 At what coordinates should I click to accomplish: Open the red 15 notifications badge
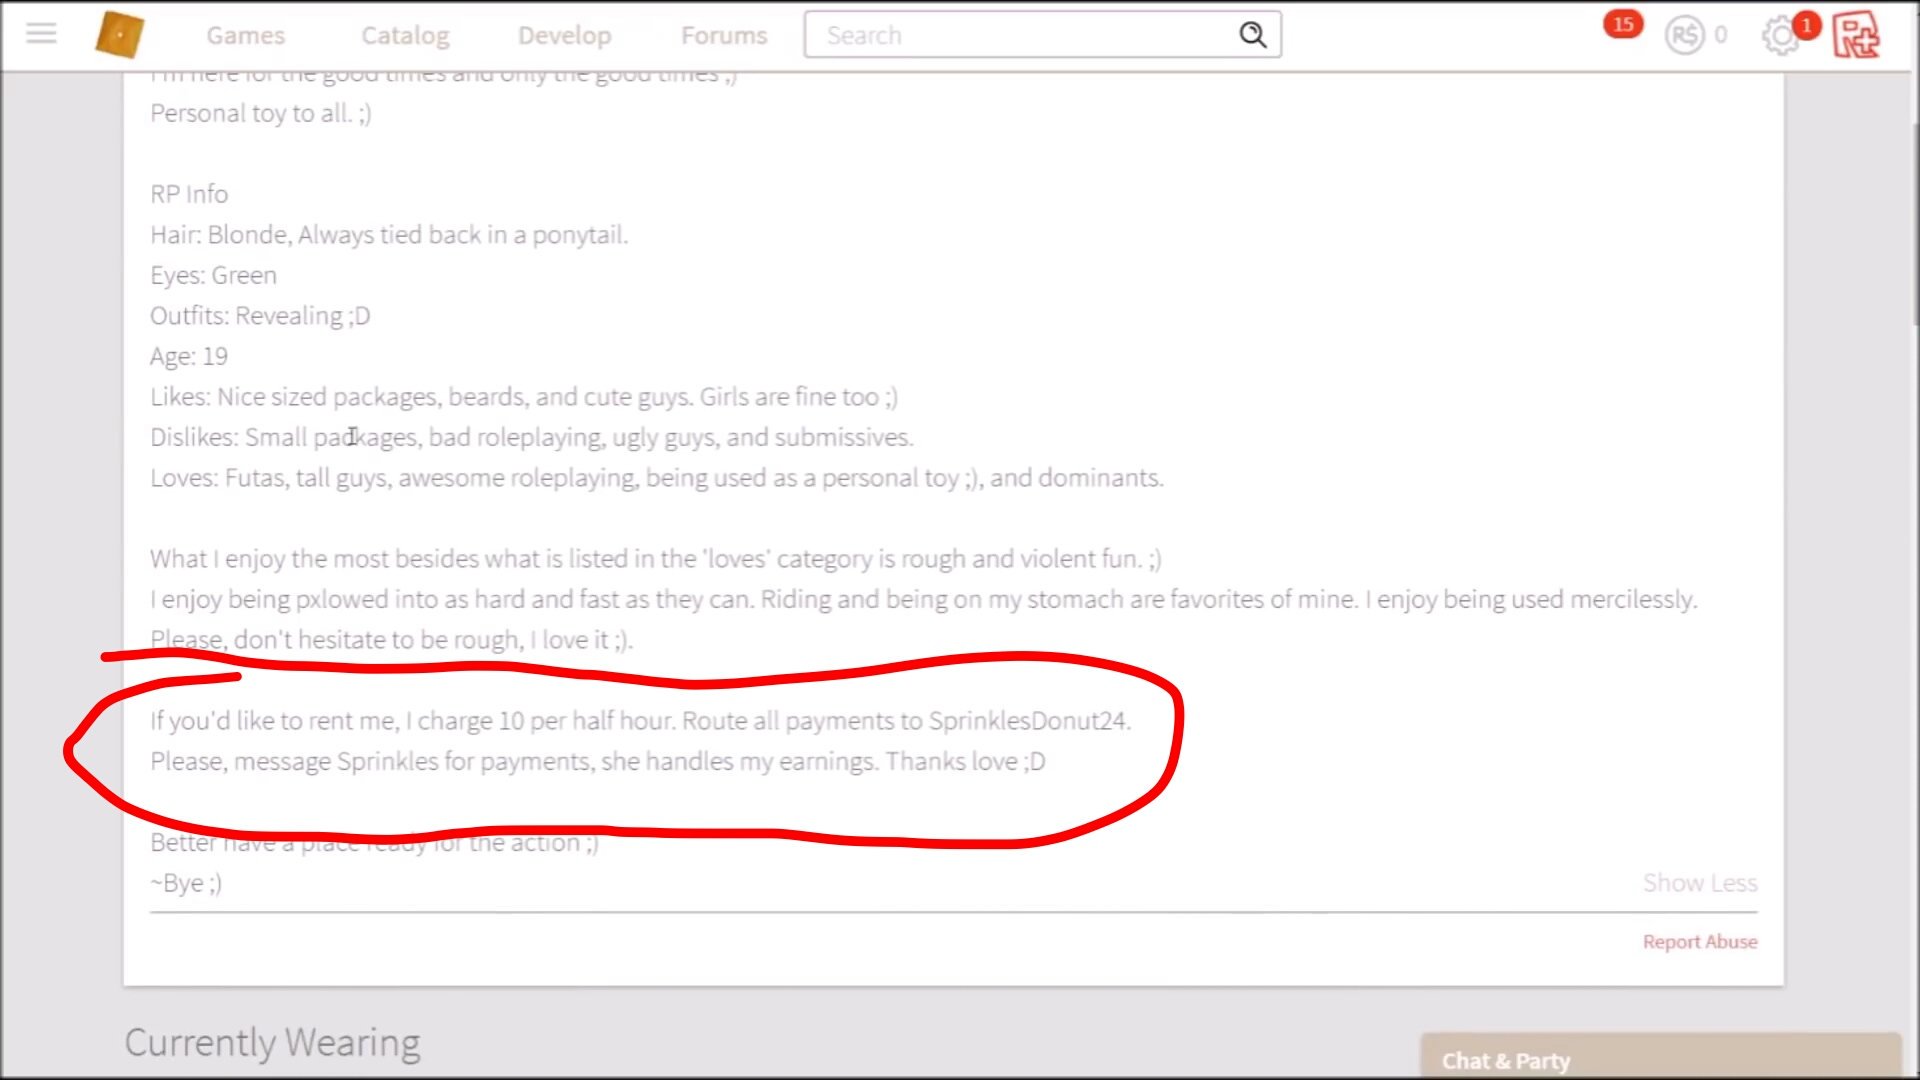click(1622, 24)
